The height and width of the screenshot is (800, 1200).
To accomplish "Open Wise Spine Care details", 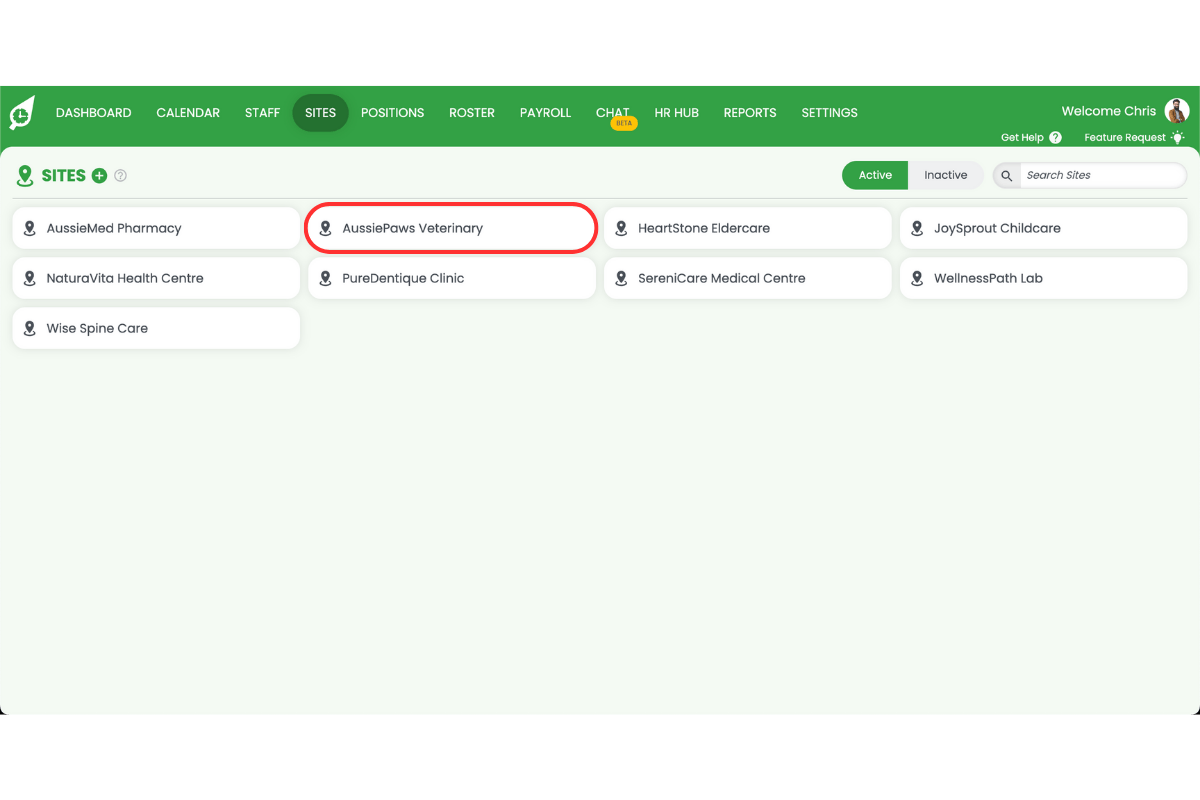I will [x=156, y=328].
